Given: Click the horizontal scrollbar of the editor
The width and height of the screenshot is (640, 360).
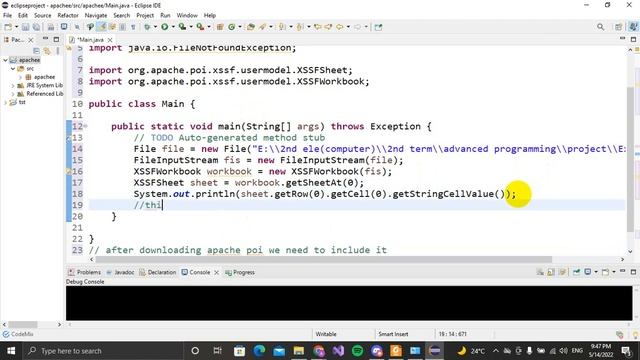Looking at the screenshot, I should pyautogui.click(x=323, y=260).
